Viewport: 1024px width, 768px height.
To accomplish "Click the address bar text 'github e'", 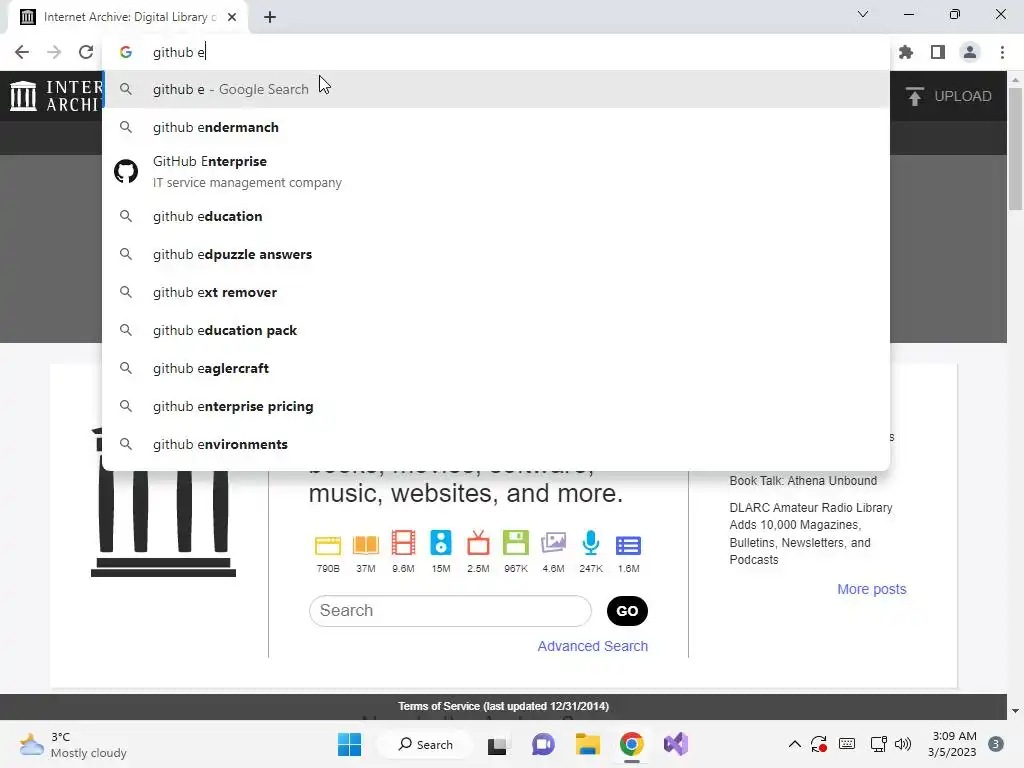I will pos(178,52).
